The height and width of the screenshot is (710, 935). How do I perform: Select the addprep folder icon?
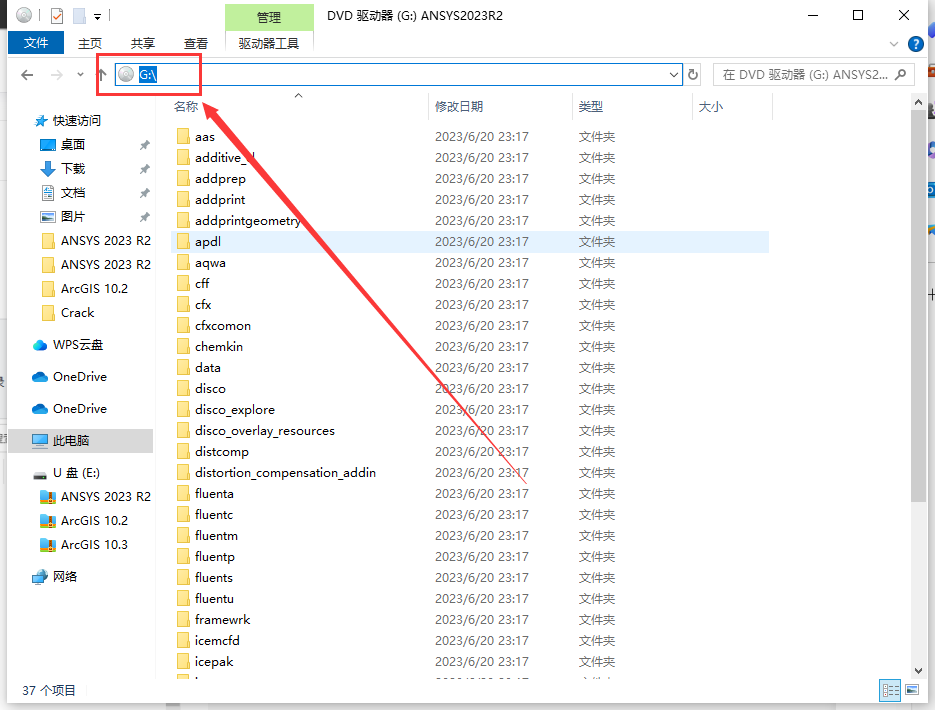(x=183, y=178)
